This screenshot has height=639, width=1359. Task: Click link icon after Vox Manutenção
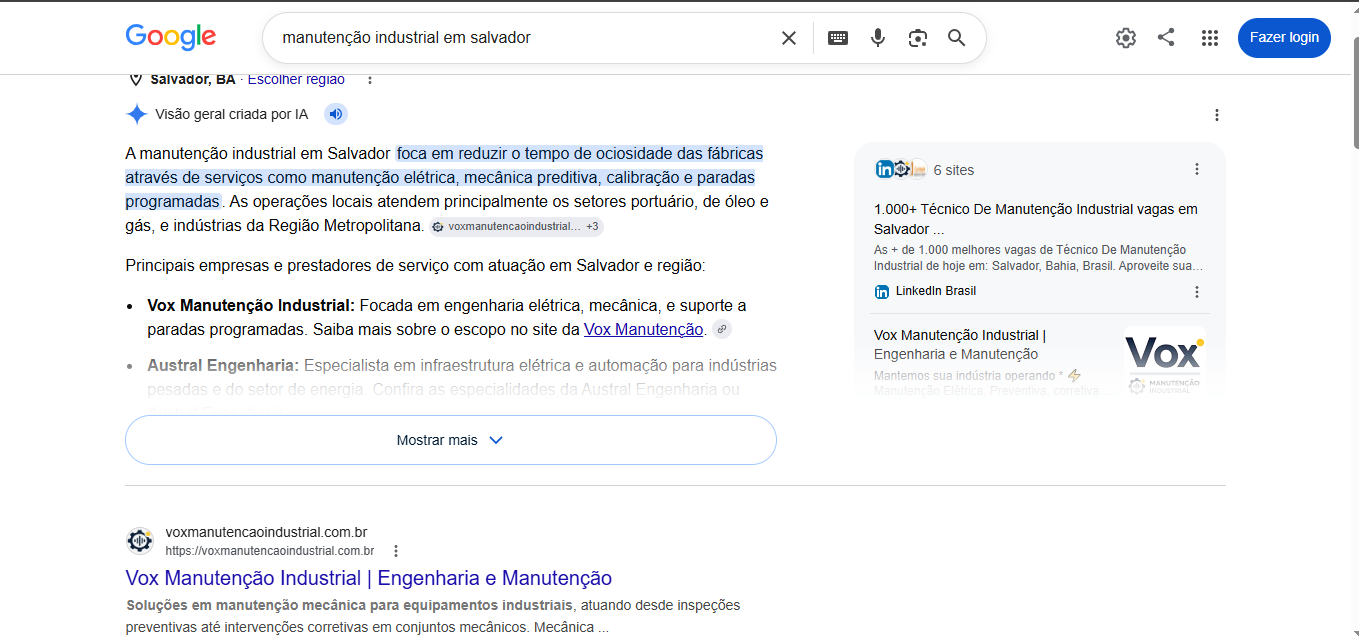tap(722, 329)
